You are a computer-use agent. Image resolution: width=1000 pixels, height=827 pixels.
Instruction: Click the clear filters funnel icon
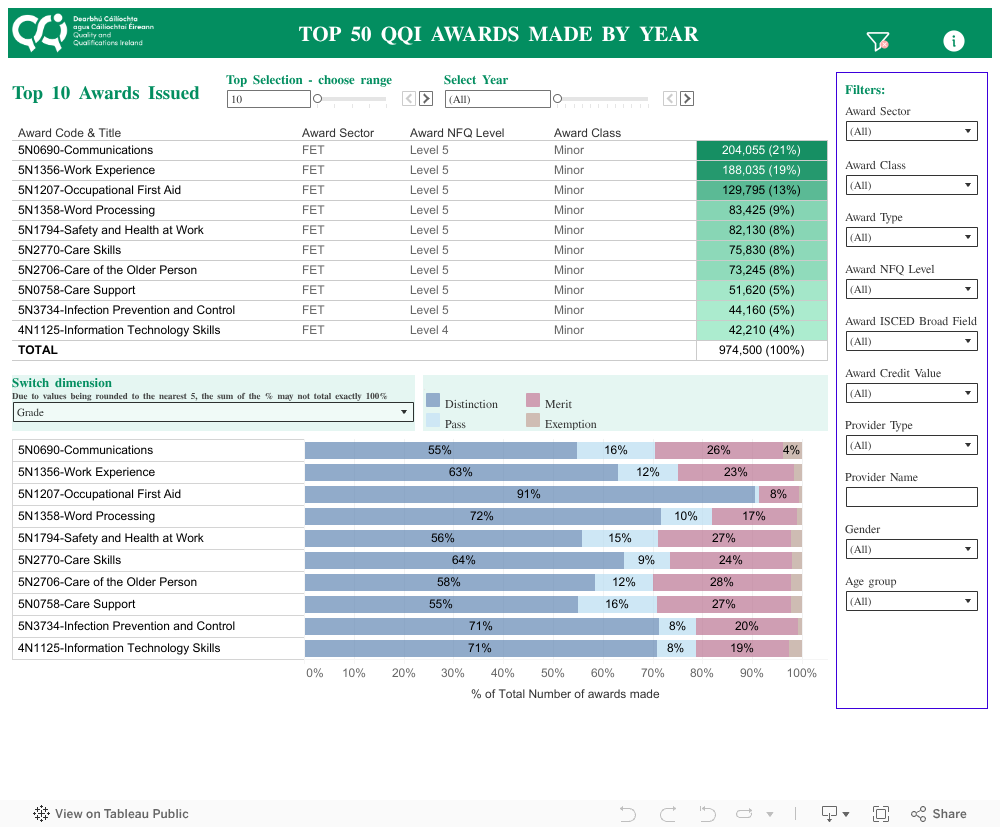(x=877, y=41)
